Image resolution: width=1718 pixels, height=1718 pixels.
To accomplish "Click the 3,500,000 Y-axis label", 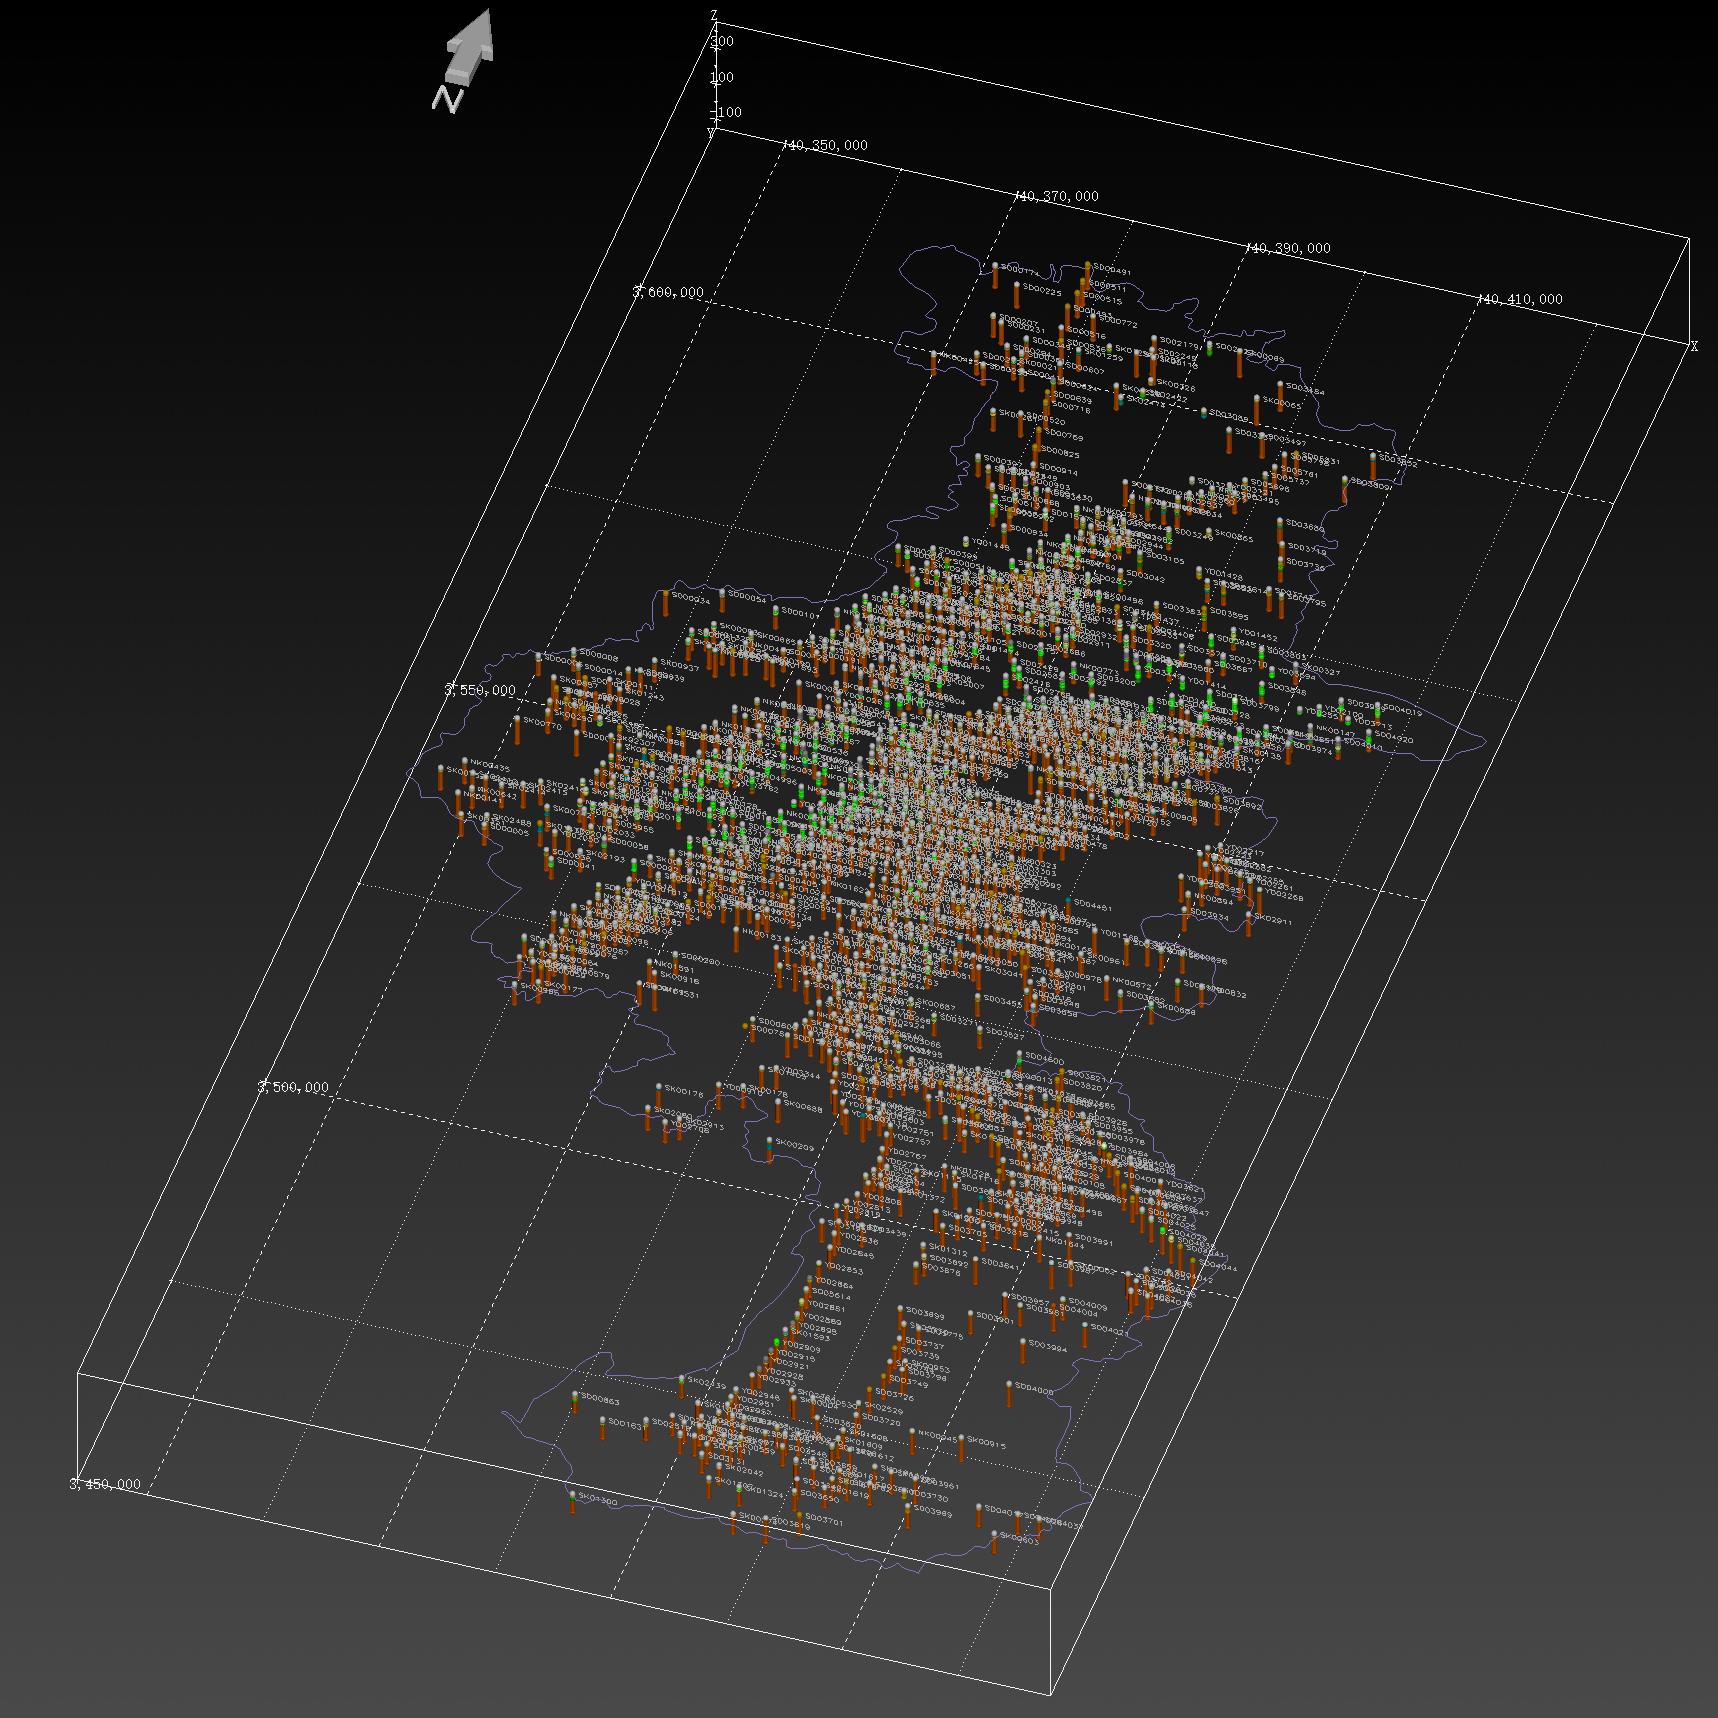I will [293, 1087].
